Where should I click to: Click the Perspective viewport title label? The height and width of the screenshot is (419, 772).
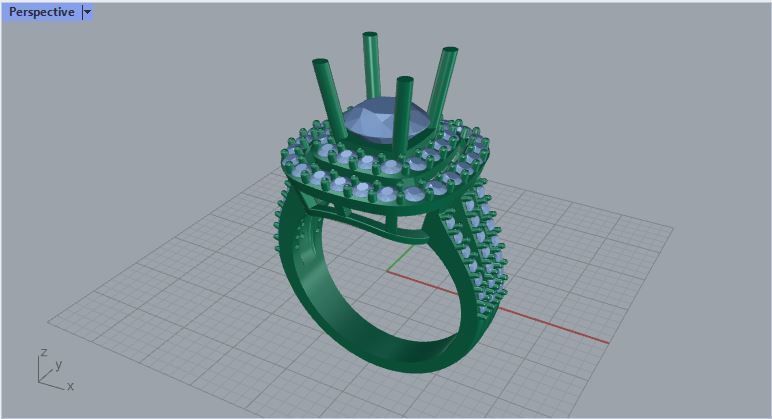click(x=42, y=12)
